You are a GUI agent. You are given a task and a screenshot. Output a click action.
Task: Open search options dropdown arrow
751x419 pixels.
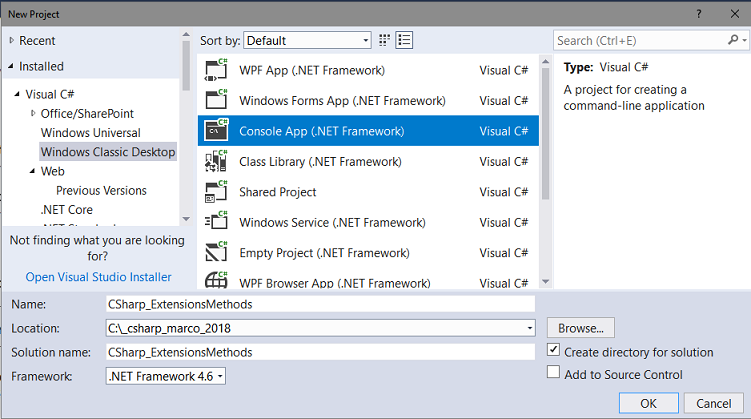tap(744, 41)
